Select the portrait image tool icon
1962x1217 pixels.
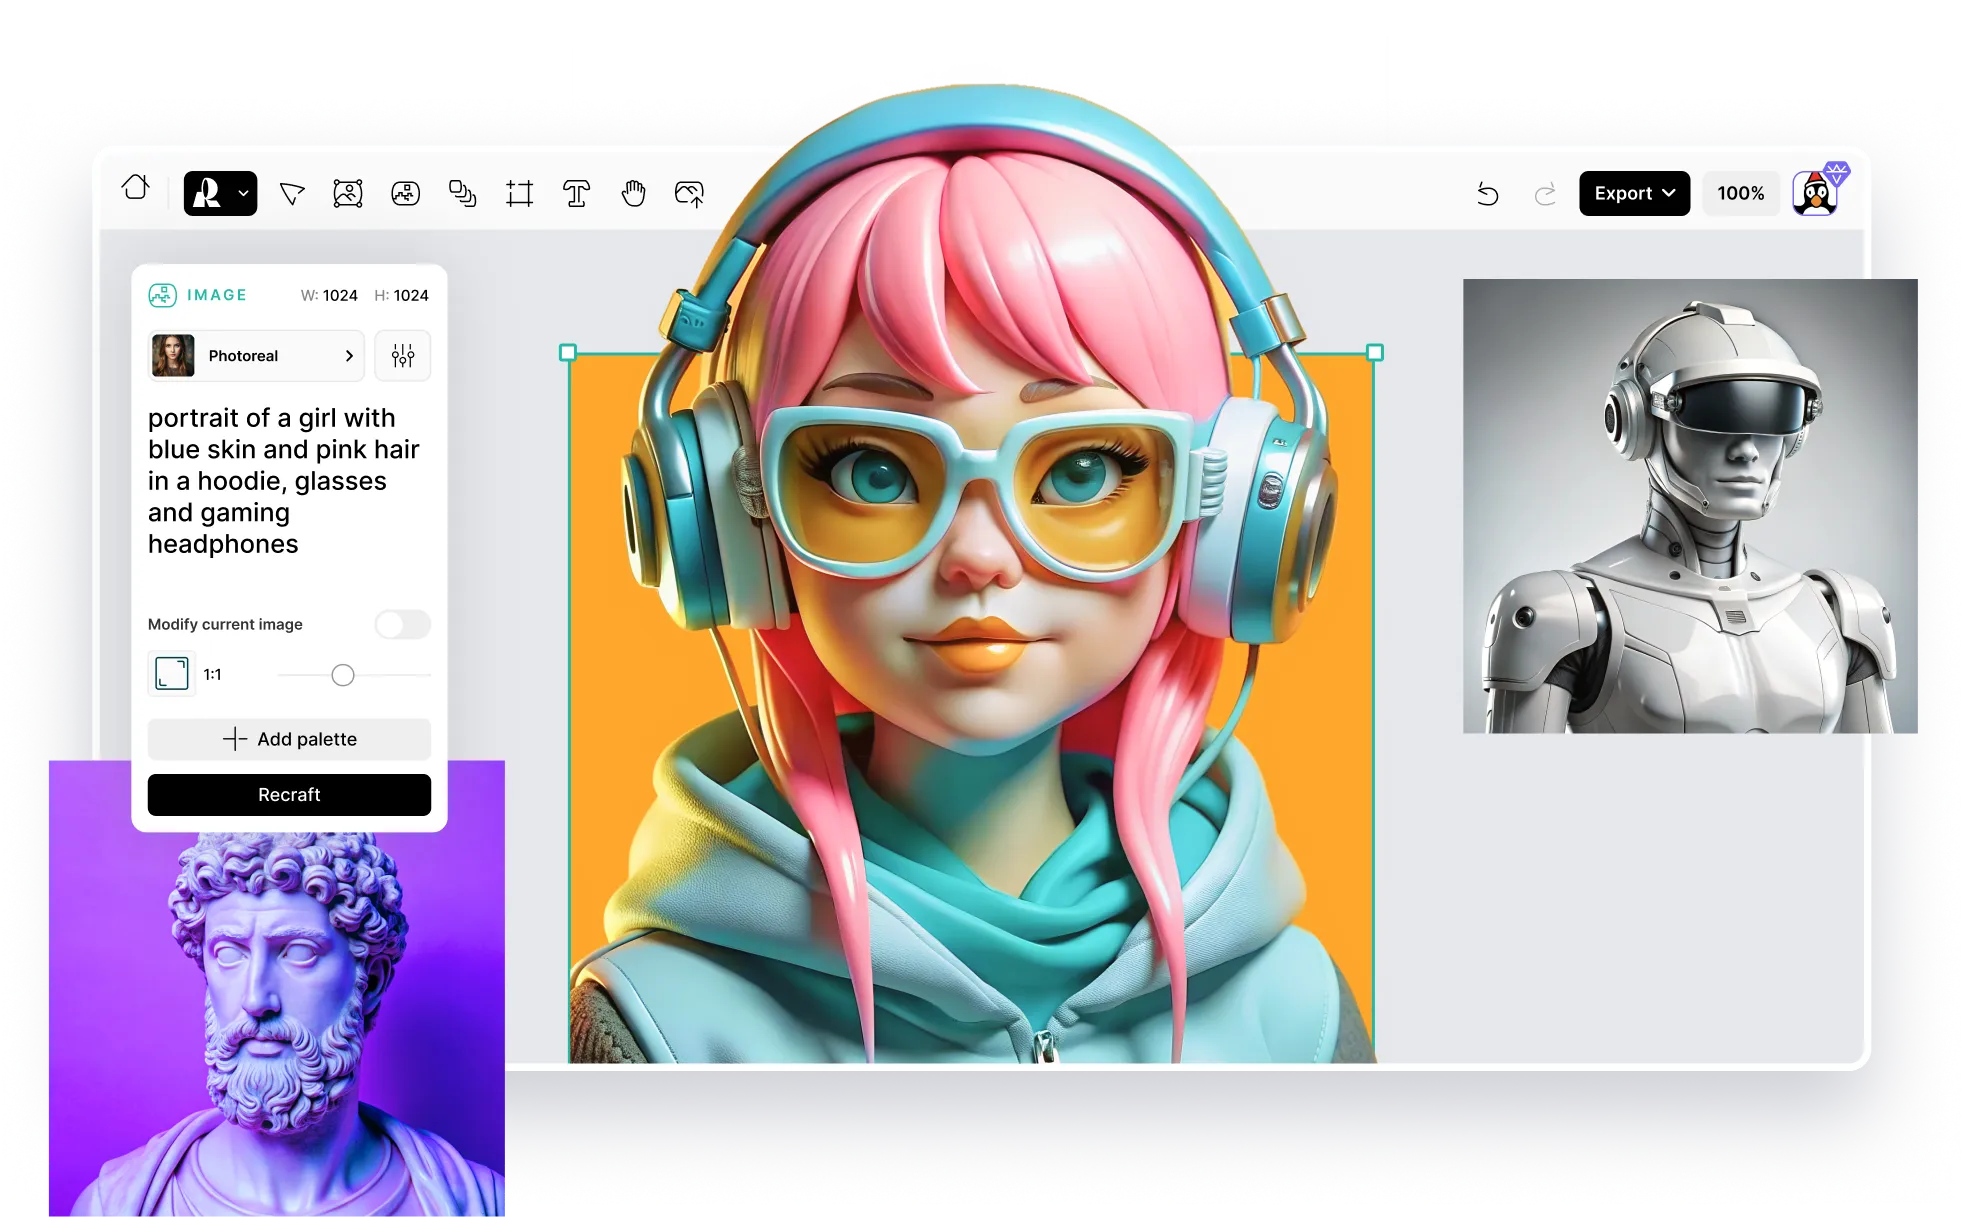coord(348,193)
